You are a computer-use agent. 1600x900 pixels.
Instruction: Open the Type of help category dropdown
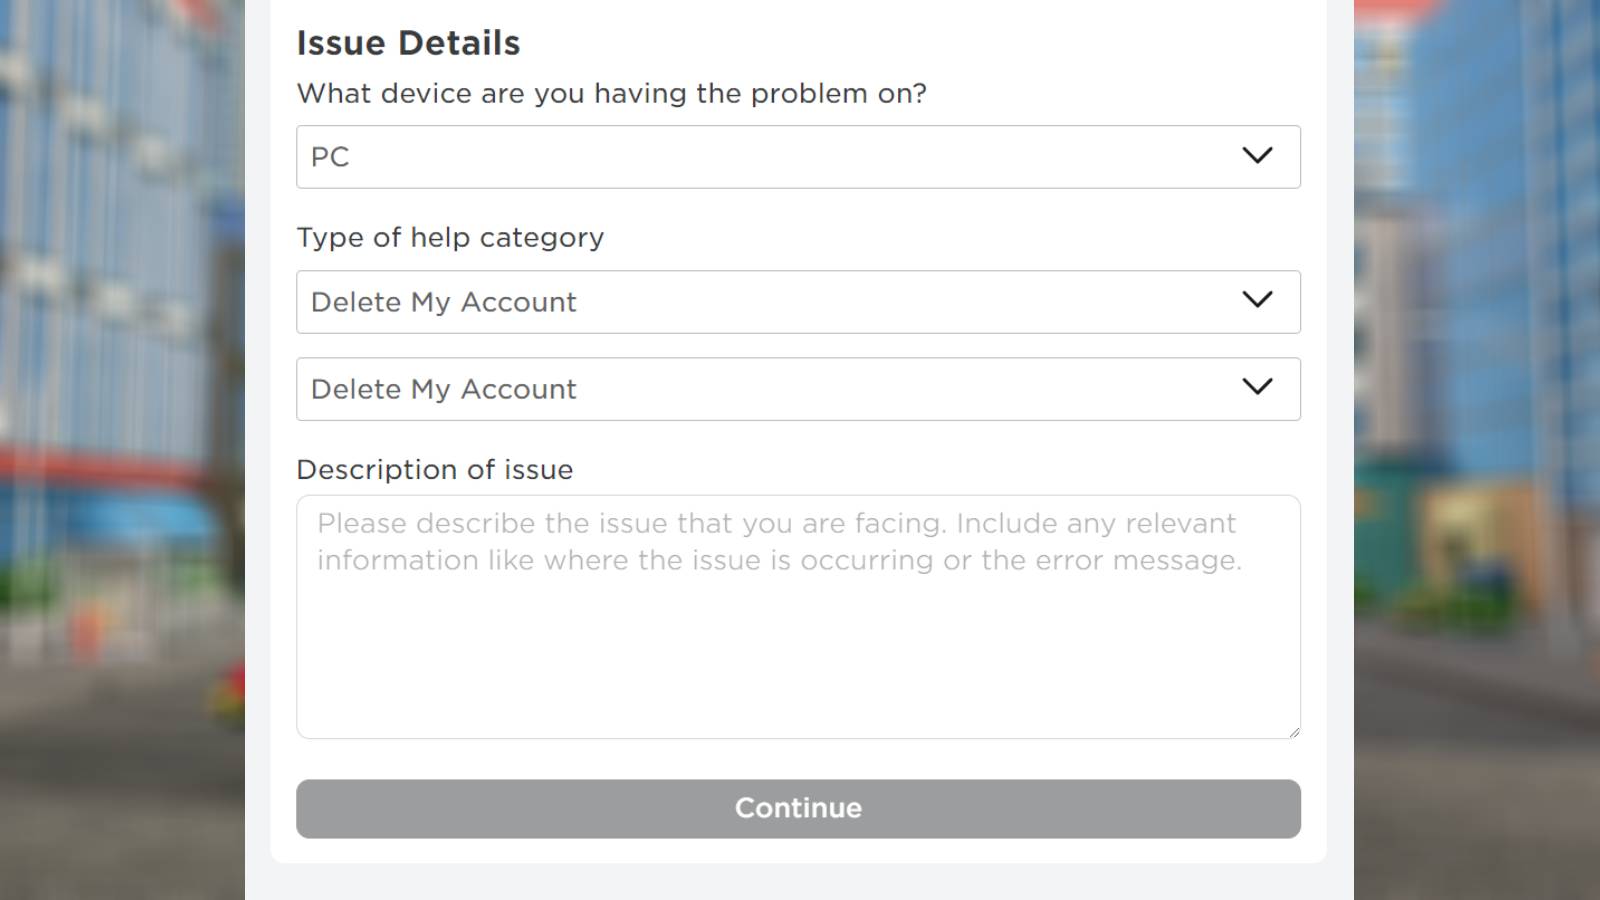coord(798,301)
